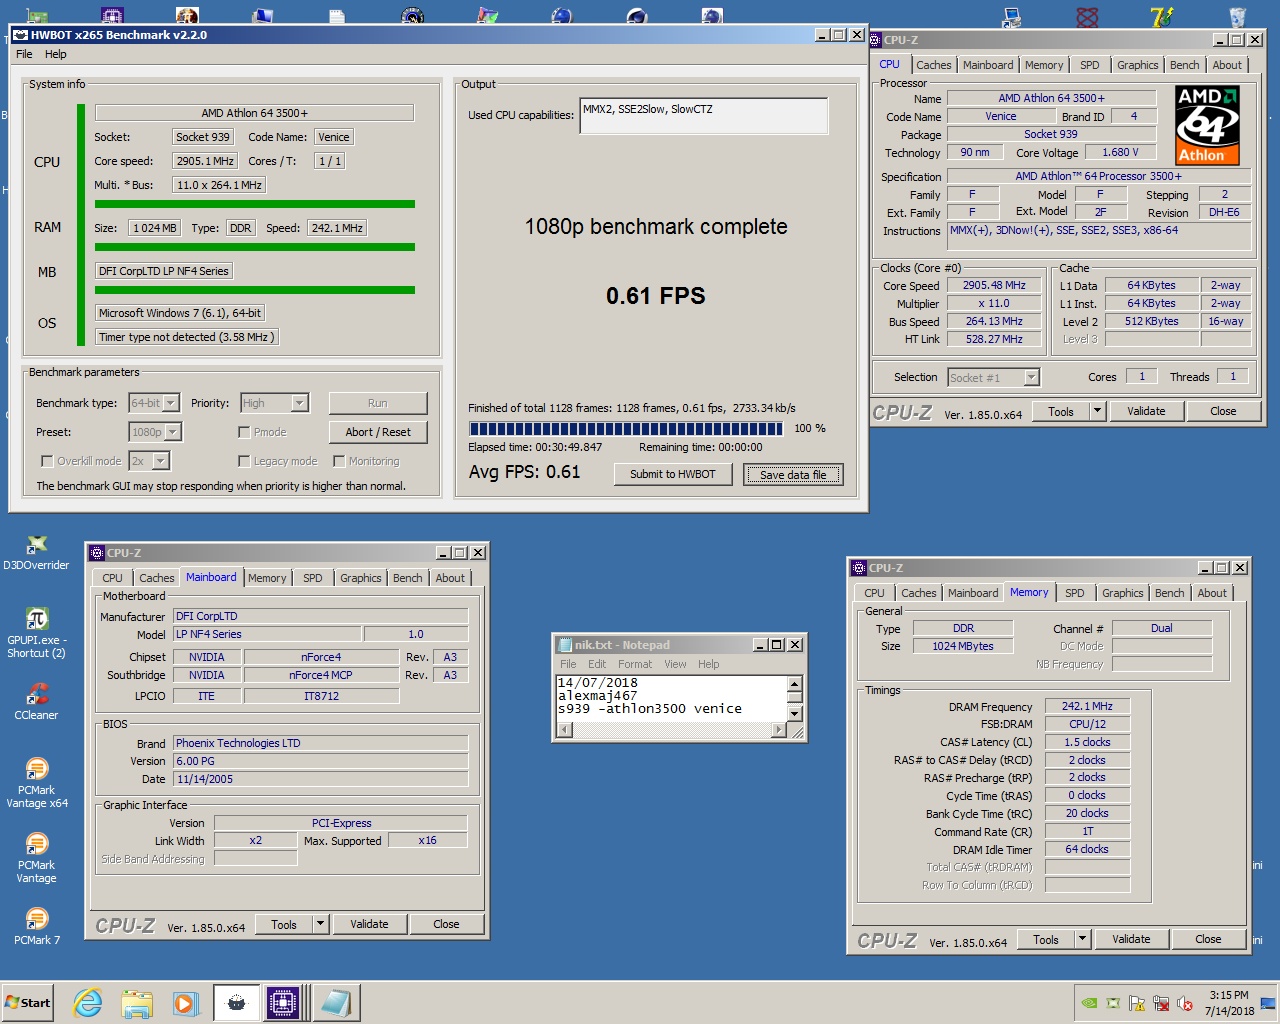The height and width of the screenshot is (1024, 1280).
Task: Click the BIOS Date 11/14/2005 value
Action: coord(320,779)
